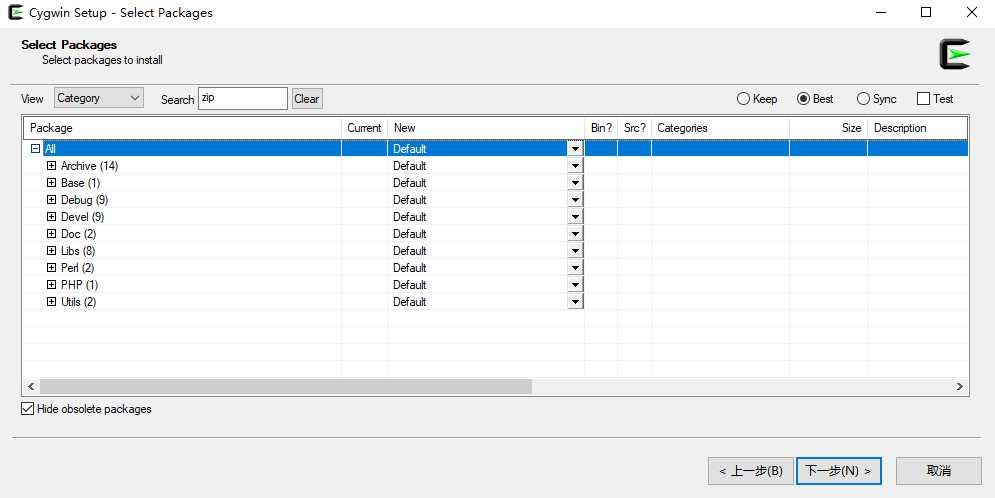Click the Description column header
The image size is (995, 498).
(x=918, y=128)
